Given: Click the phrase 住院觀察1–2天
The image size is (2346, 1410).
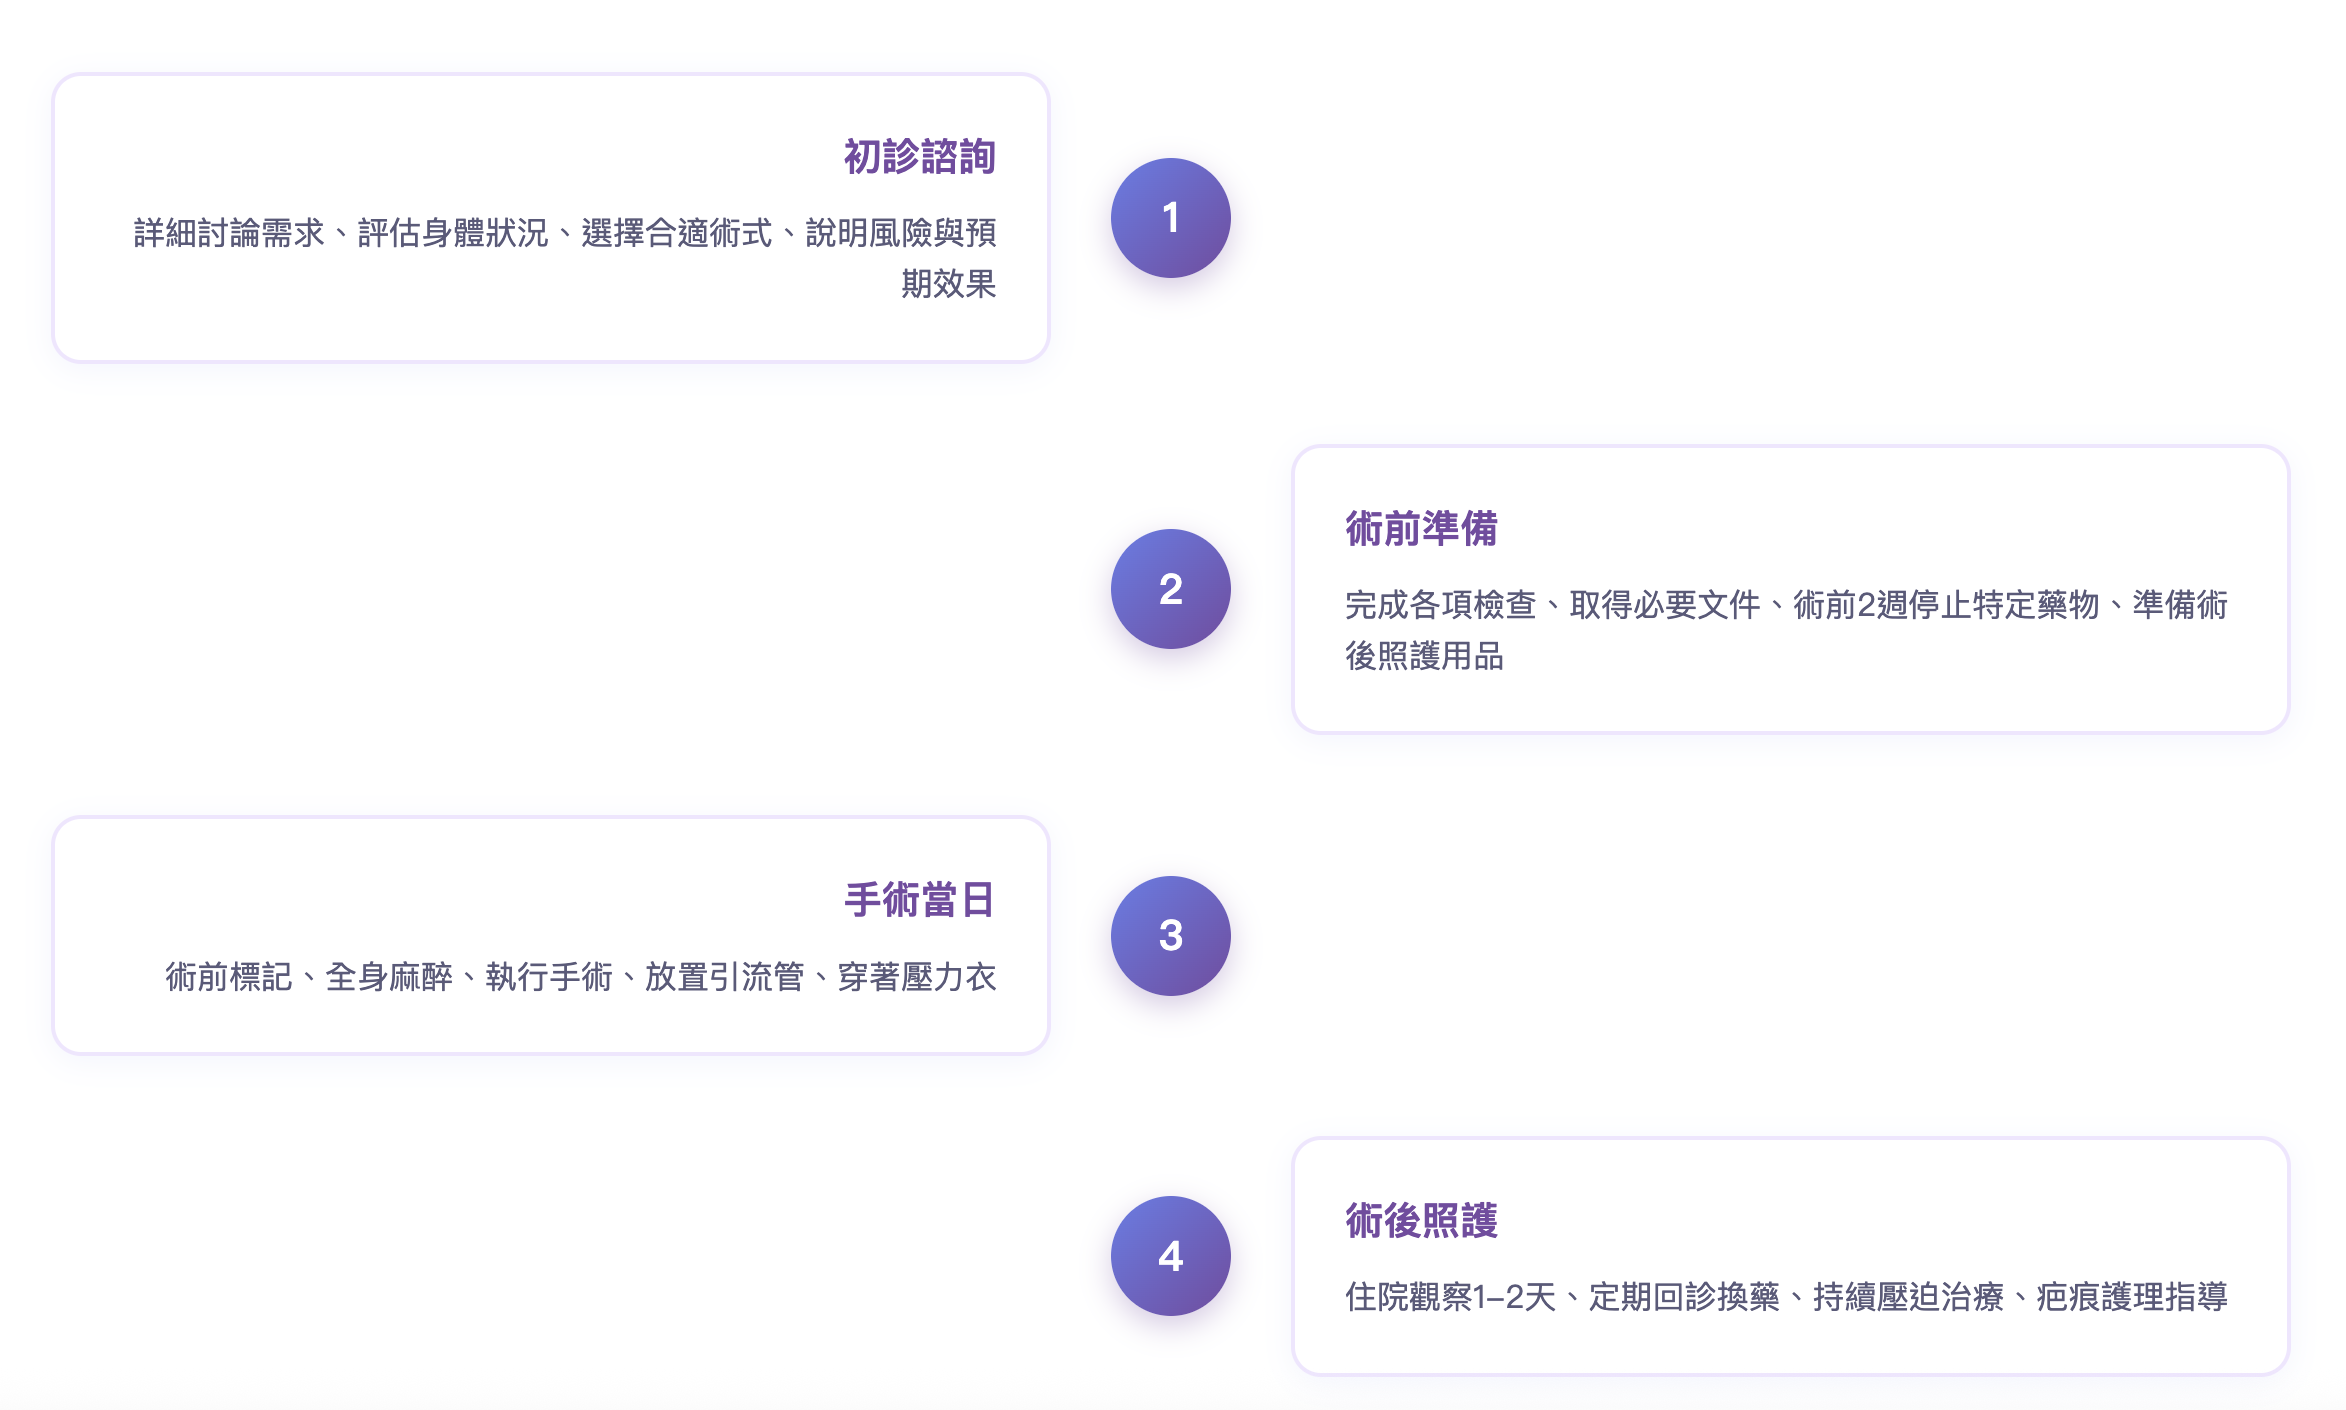Looking at the screenshot, I should [x=1451, y=1298].
